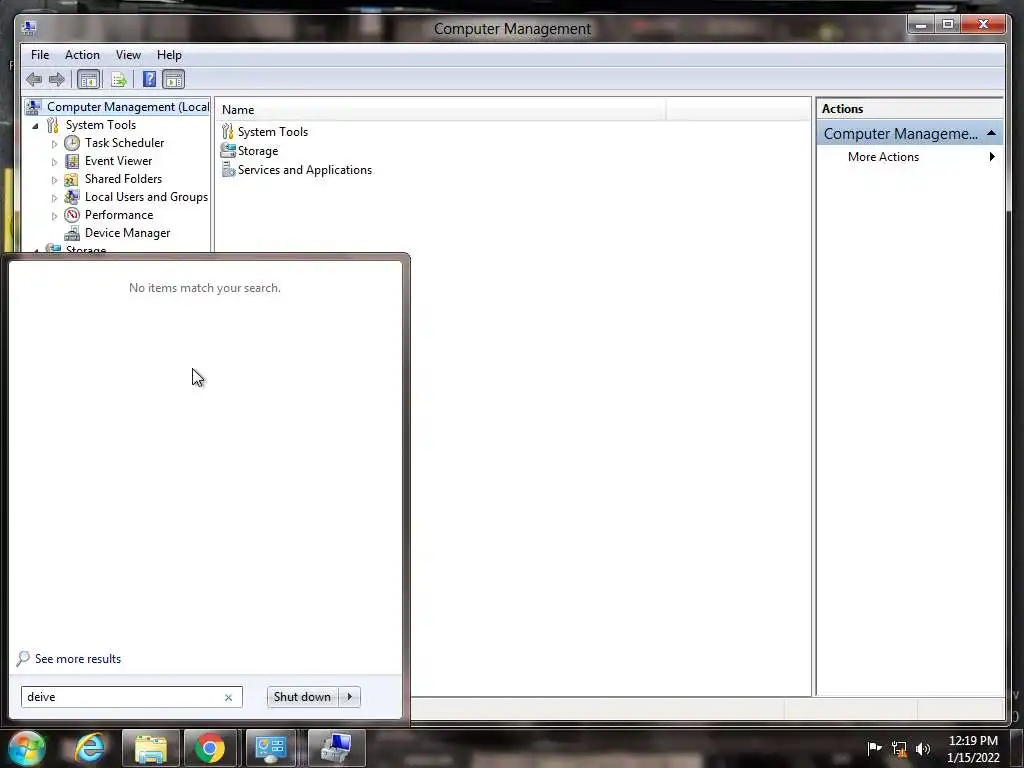Click Storage icon in Name list
Screen dimensions: 1024x768
(x=228, y=150)
